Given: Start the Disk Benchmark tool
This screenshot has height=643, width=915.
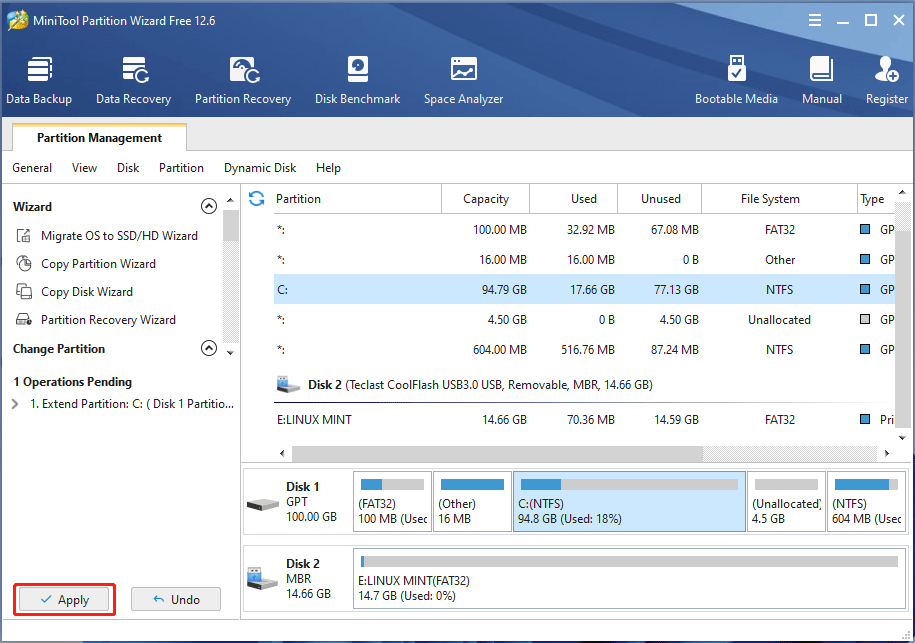Looking at the screenshot, I should point(358,81).
